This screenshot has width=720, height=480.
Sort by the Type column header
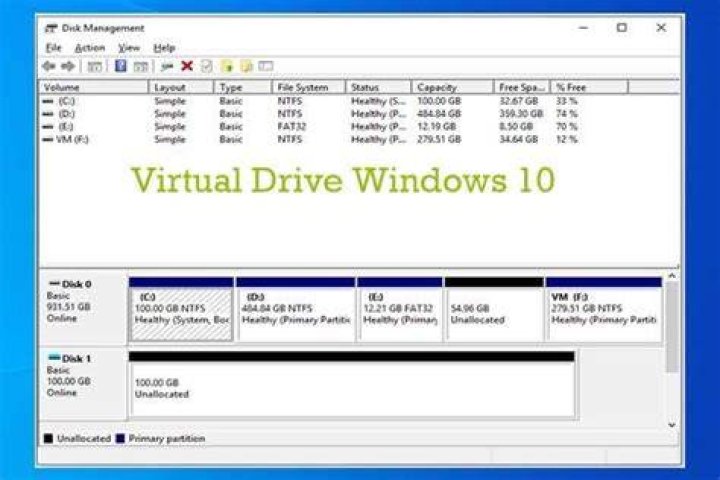243,87
